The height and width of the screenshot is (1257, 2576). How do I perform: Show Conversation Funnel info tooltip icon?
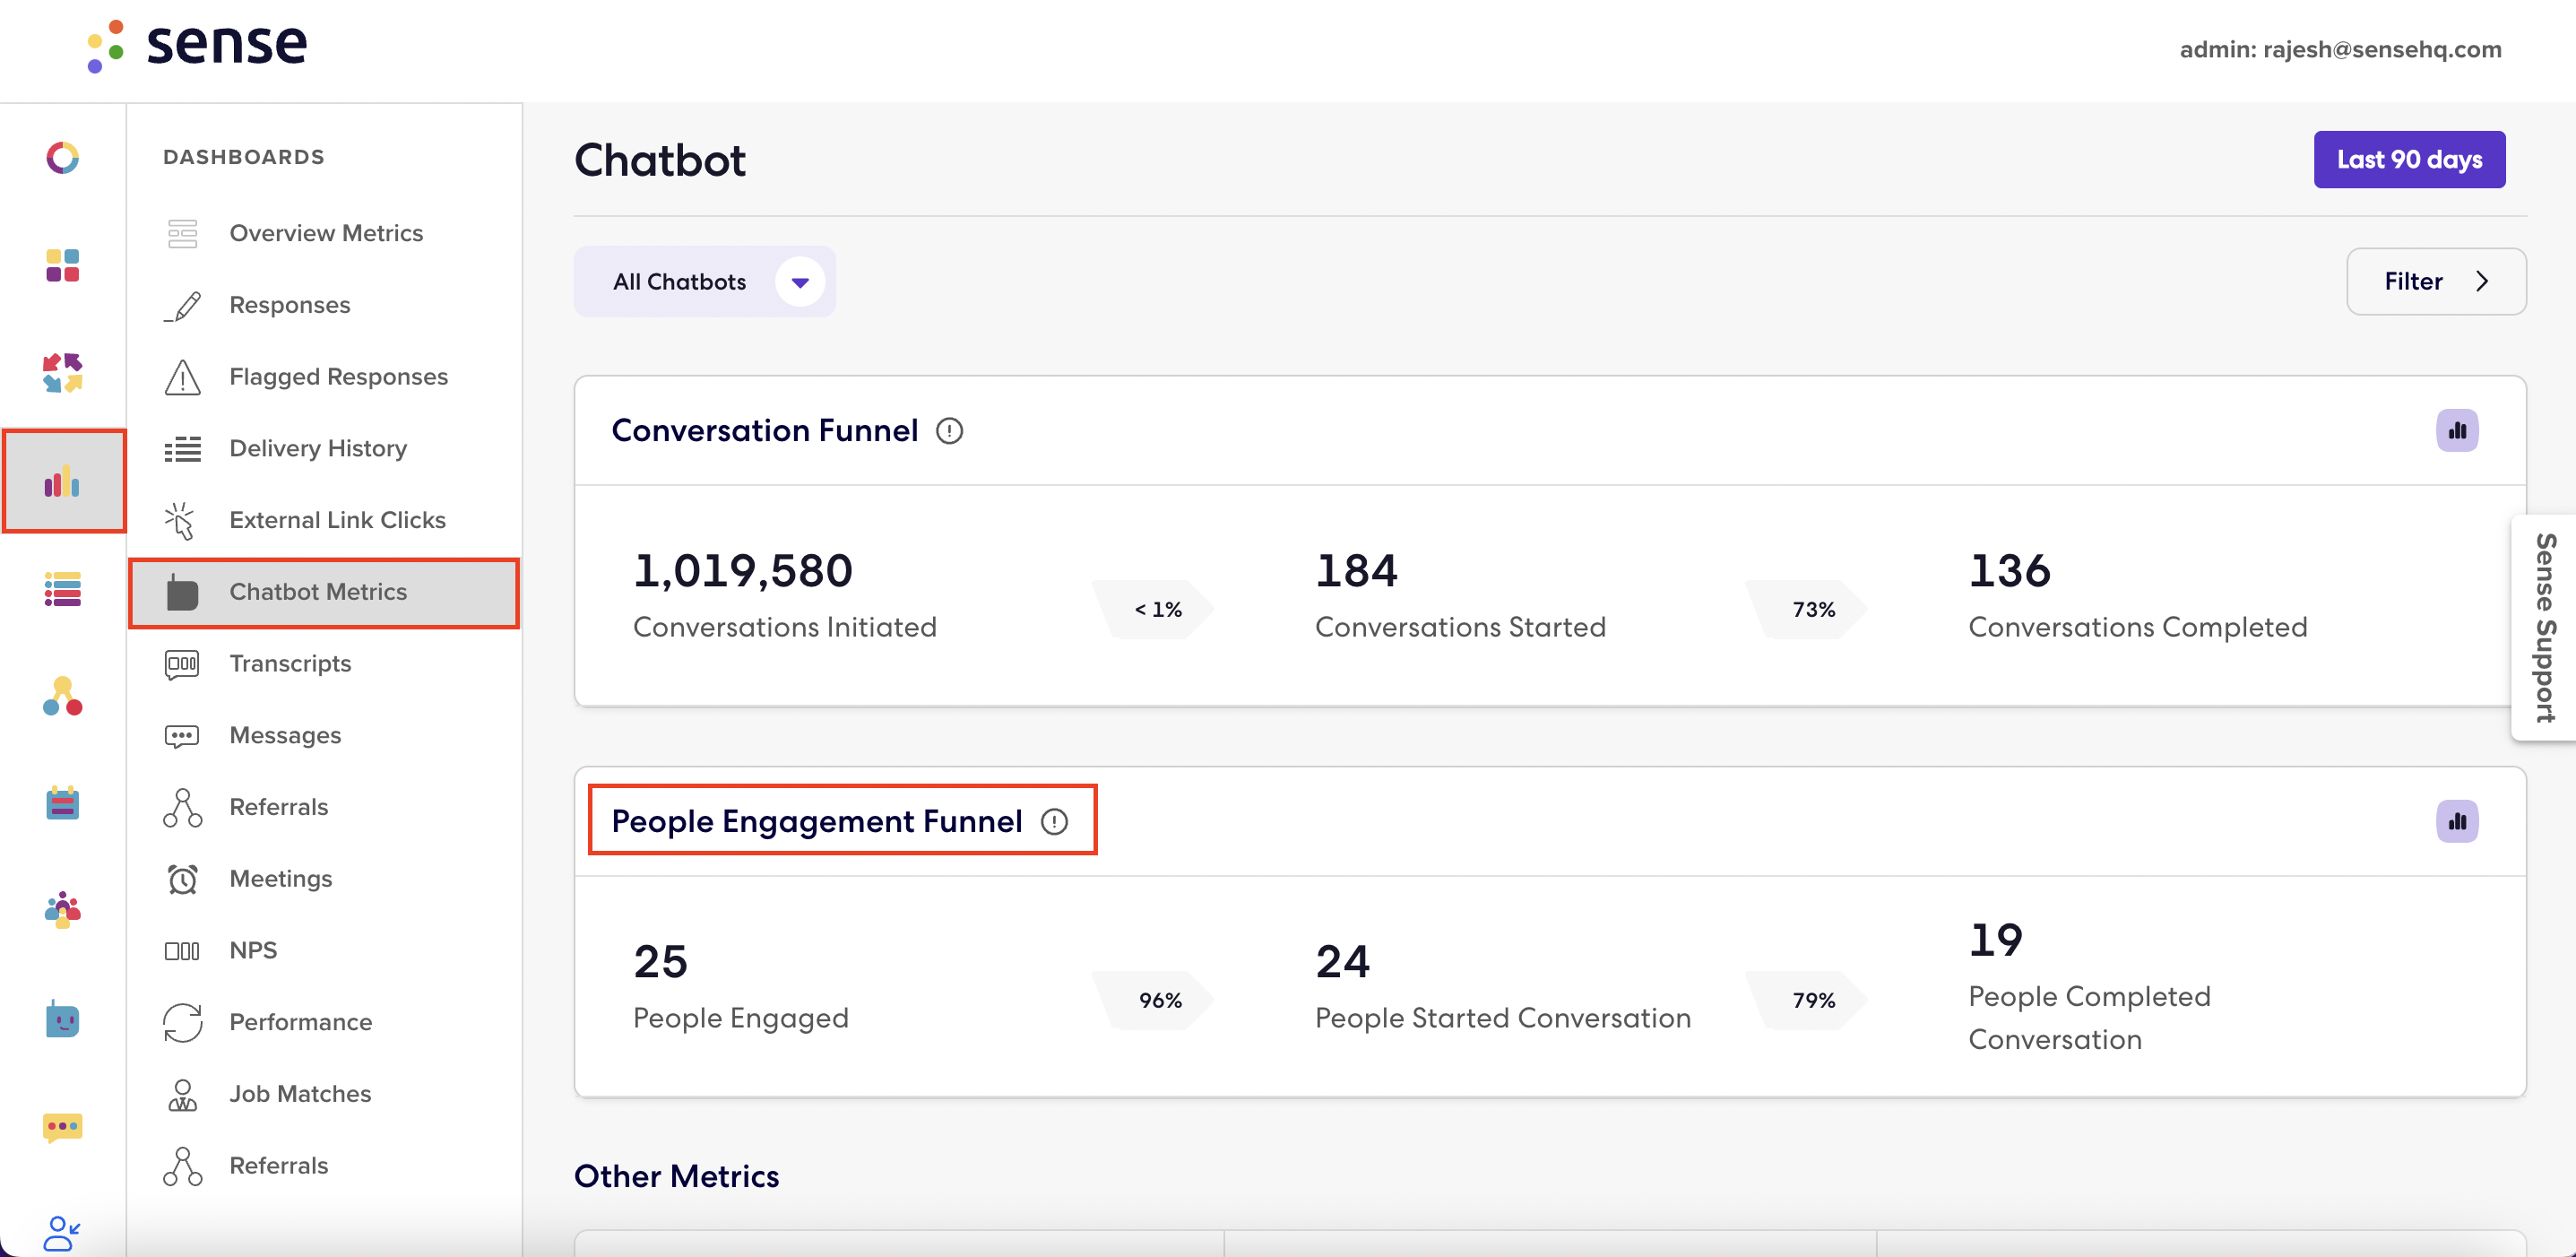949,431
